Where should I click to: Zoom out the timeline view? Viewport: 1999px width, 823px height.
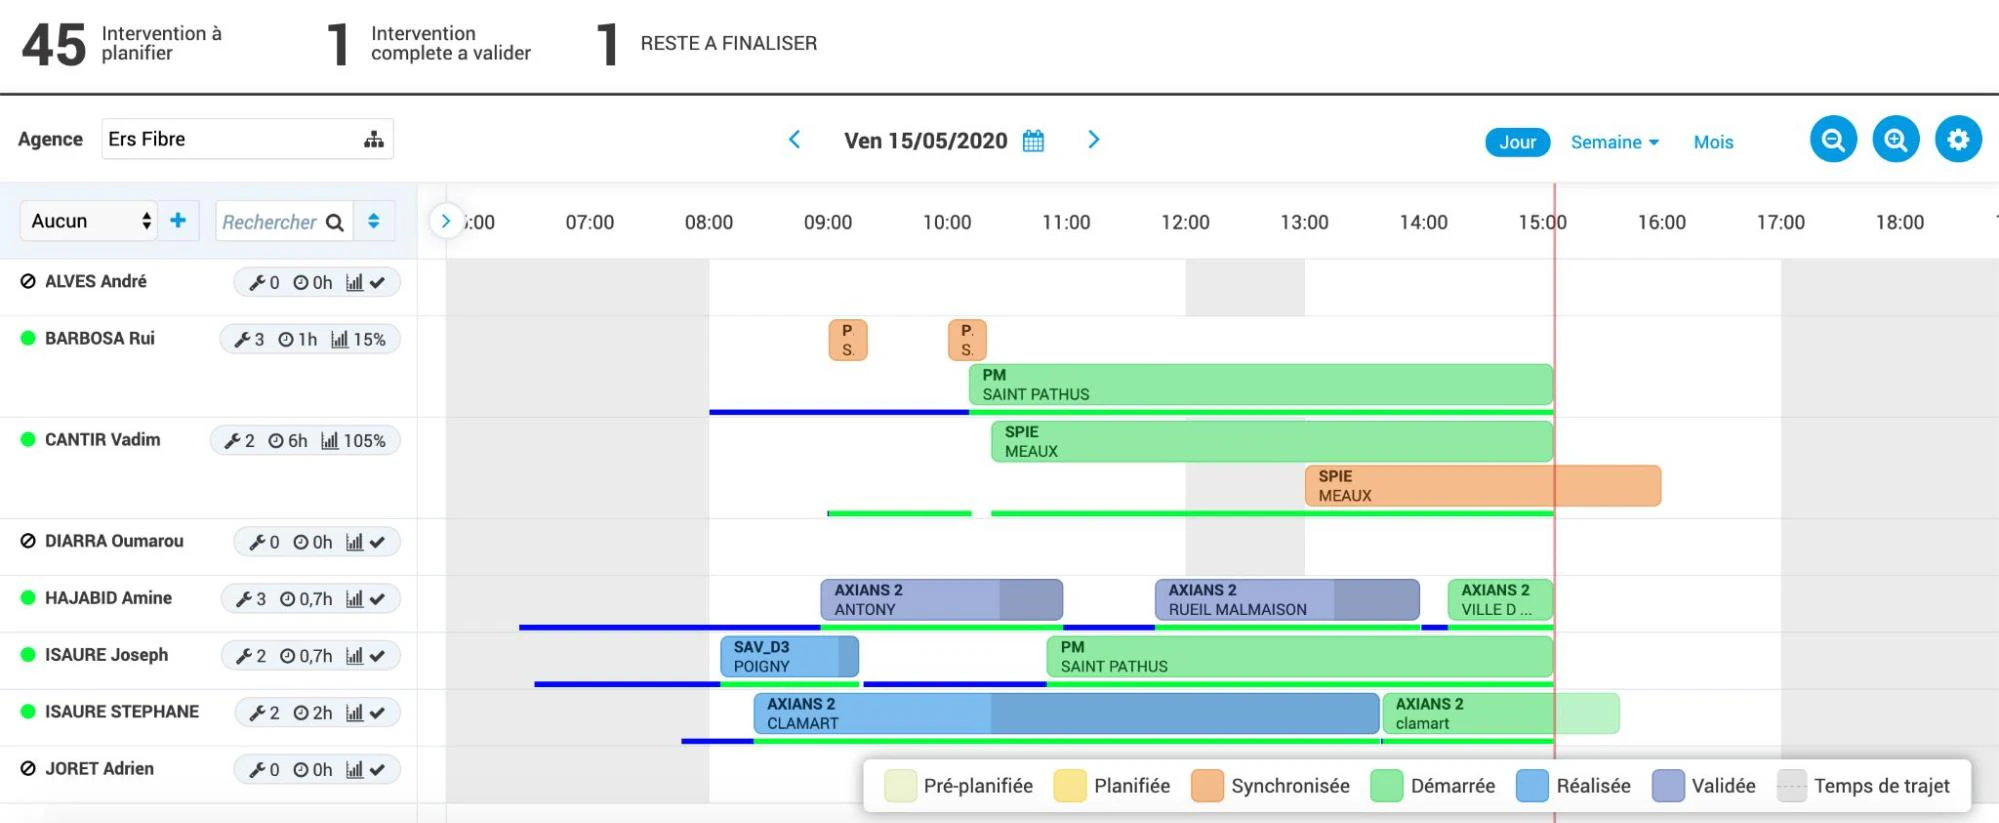point(1833,139)
